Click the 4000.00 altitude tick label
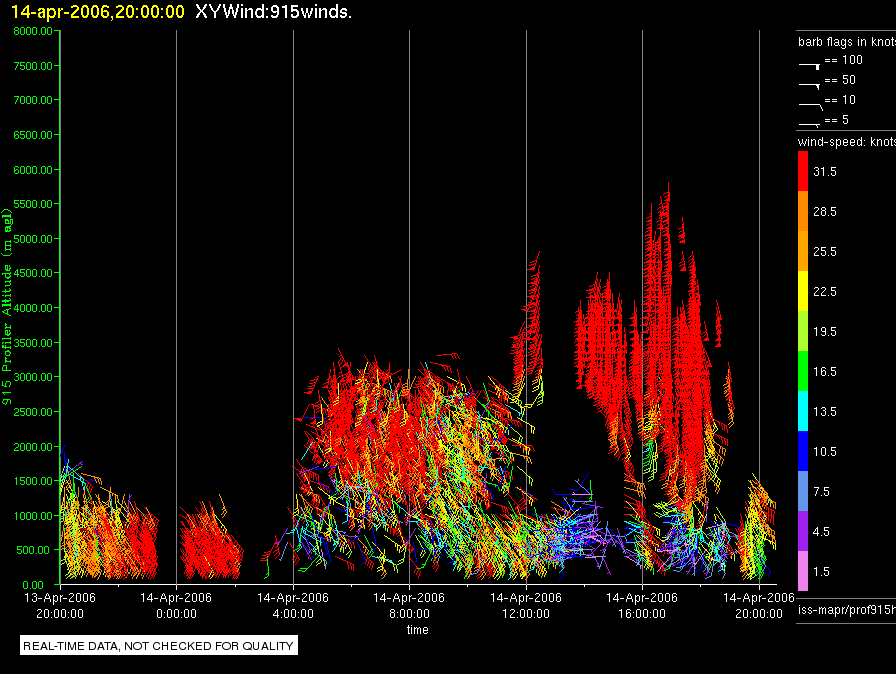The width and height of the screenshot is (896, 674). point(33,308)
